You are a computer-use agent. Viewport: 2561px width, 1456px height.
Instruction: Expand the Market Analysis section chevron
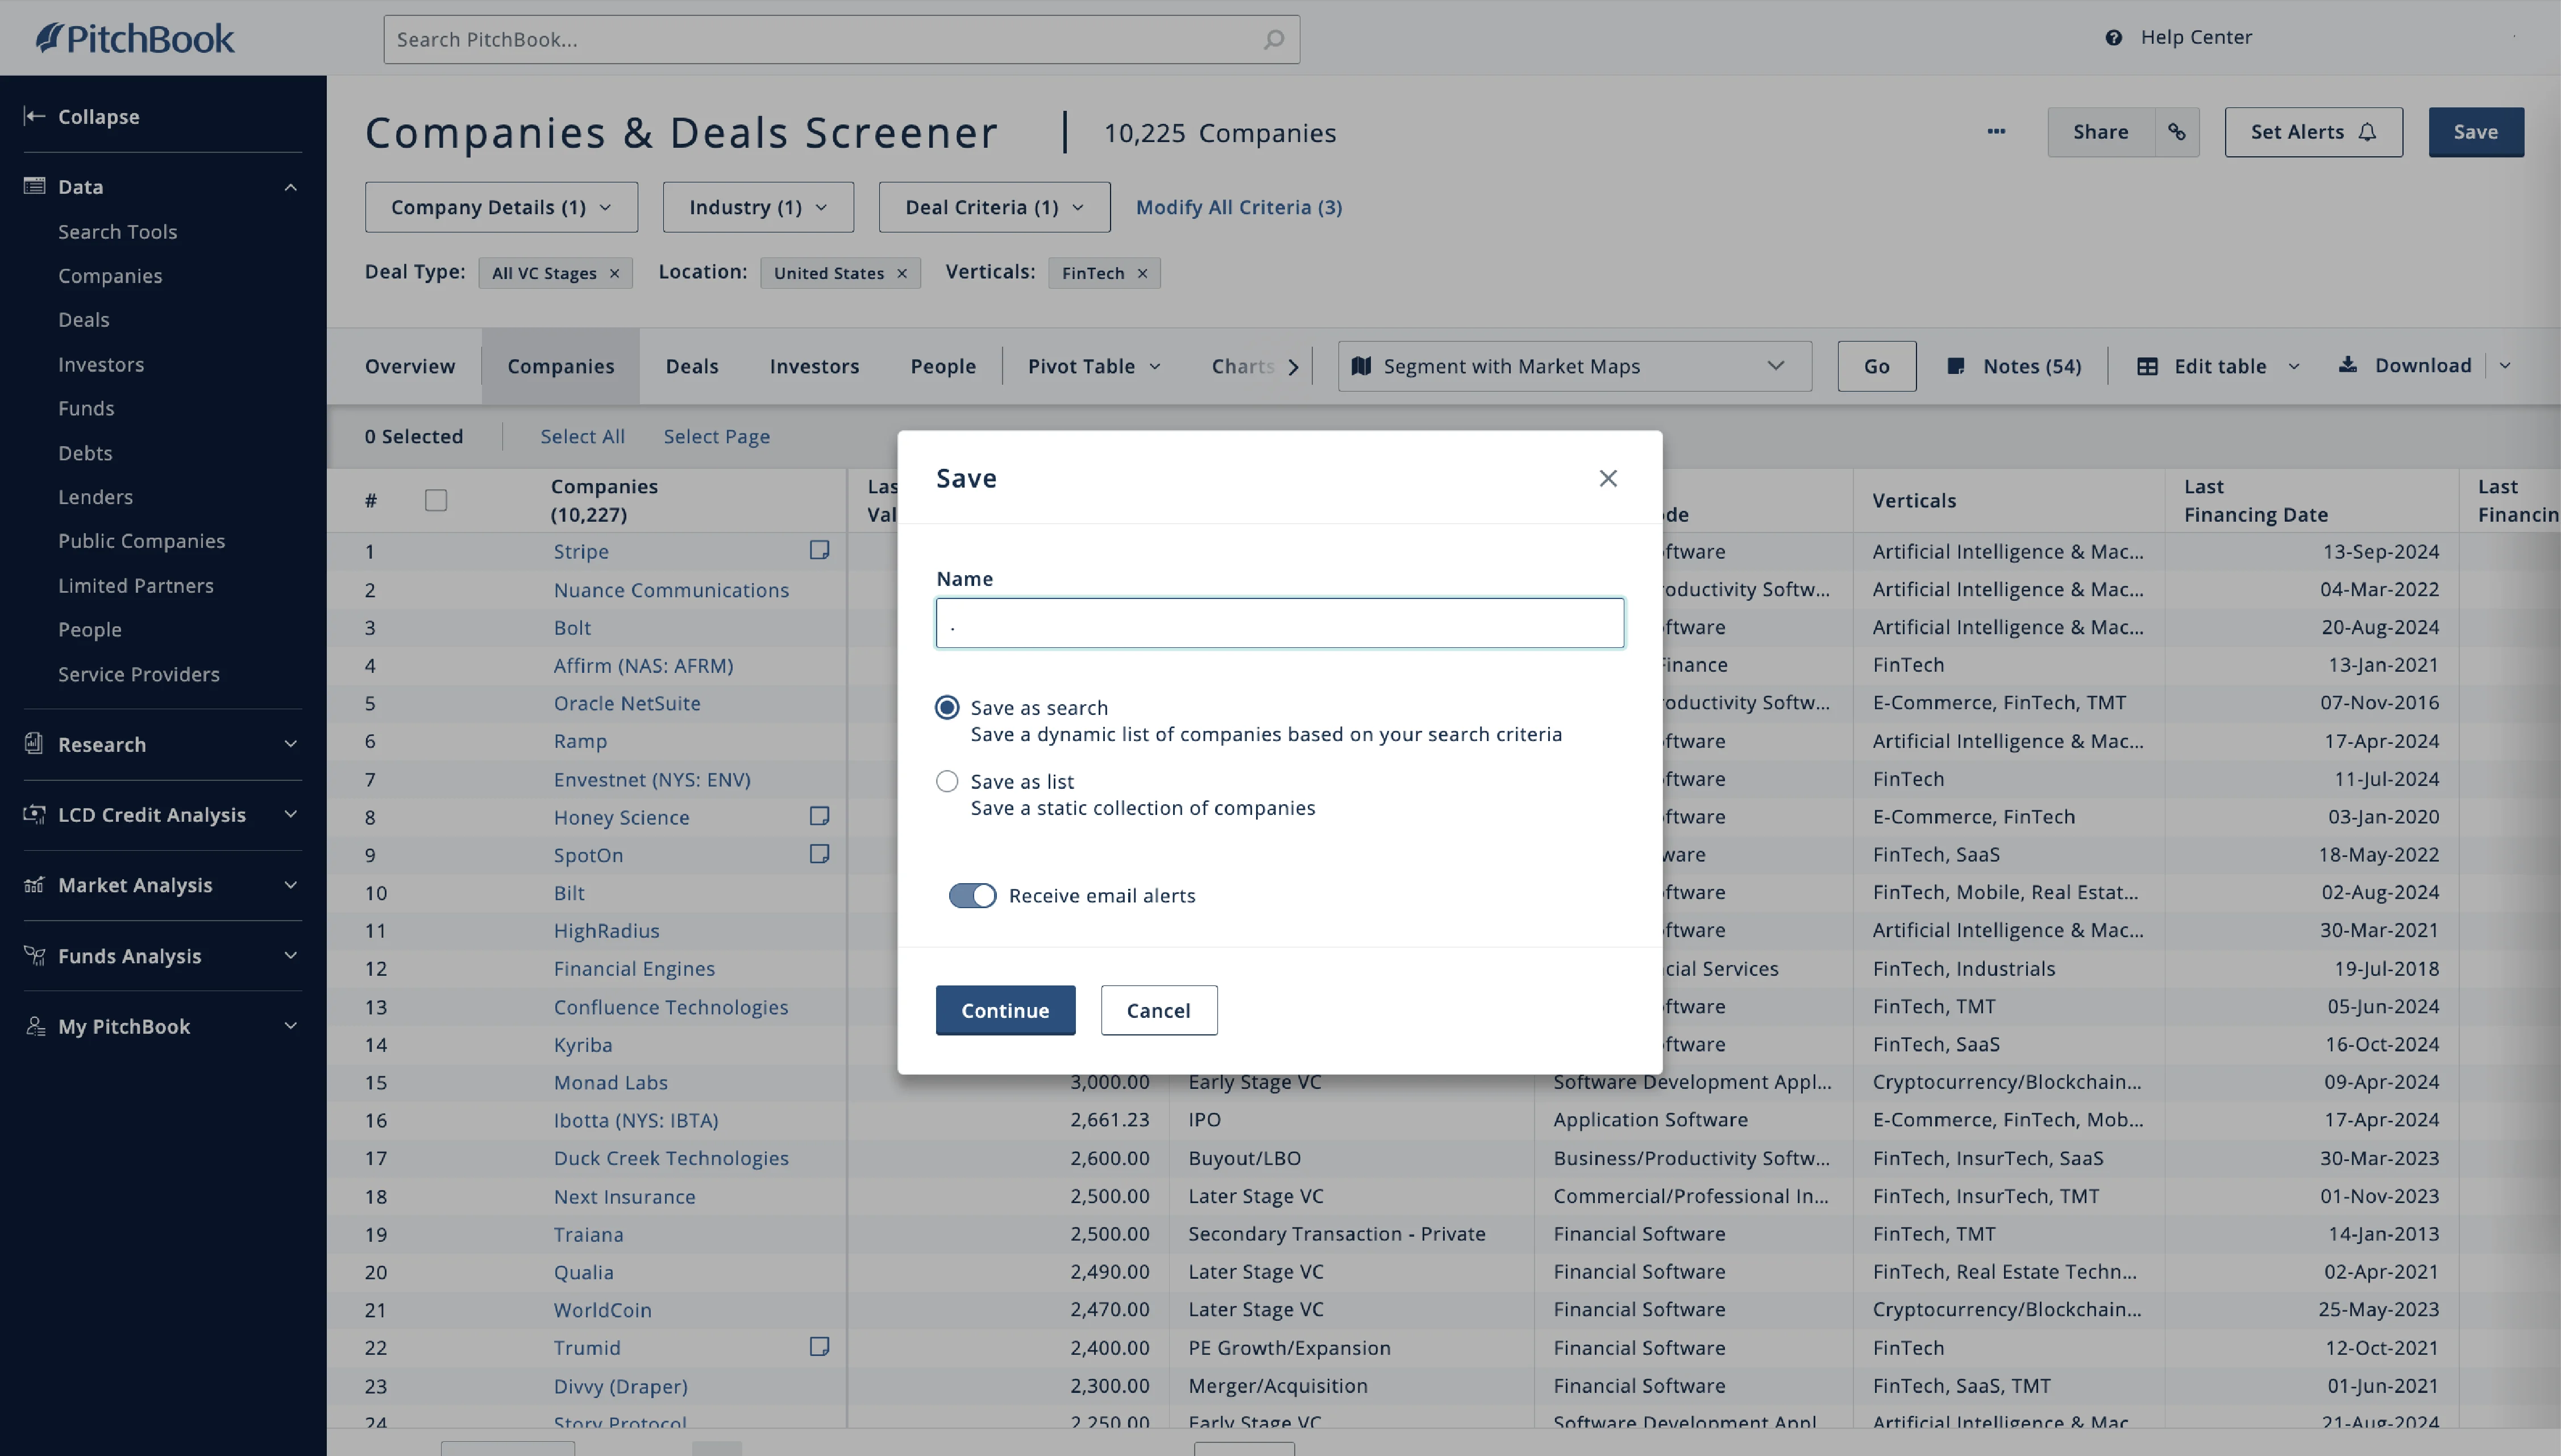[x=290, y=885]
